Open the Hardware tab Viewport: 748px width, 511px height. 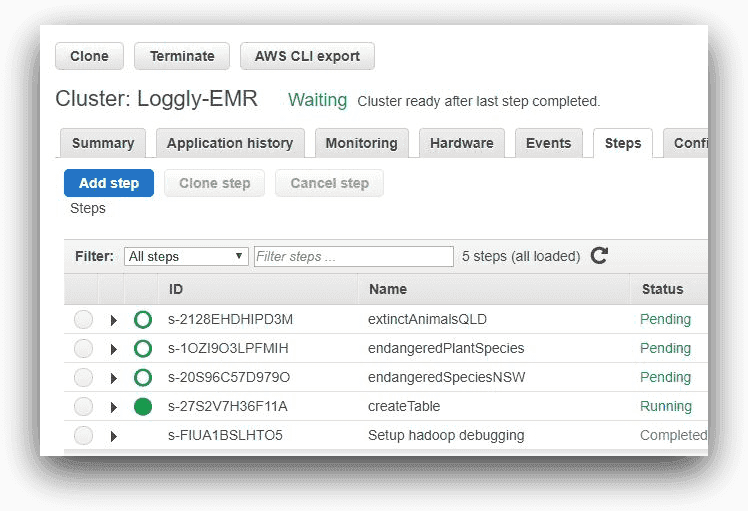[461, 143]
